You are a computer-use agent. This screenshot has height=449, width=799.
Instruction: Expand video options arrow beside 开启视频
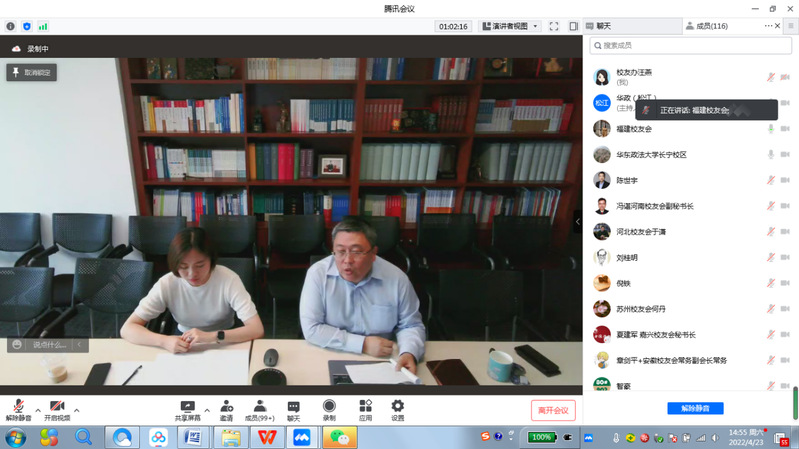point(76,410)
